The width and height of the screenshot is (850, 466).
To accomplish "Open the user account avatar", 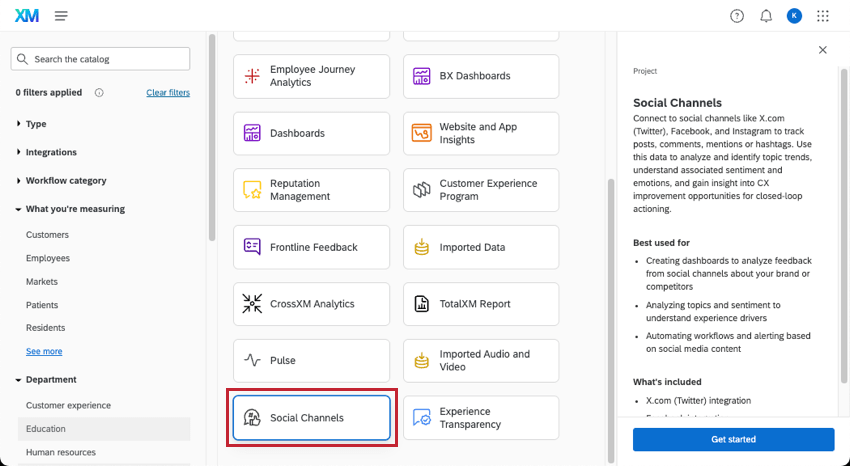I will pyautogui.click(x=794, y=16).
